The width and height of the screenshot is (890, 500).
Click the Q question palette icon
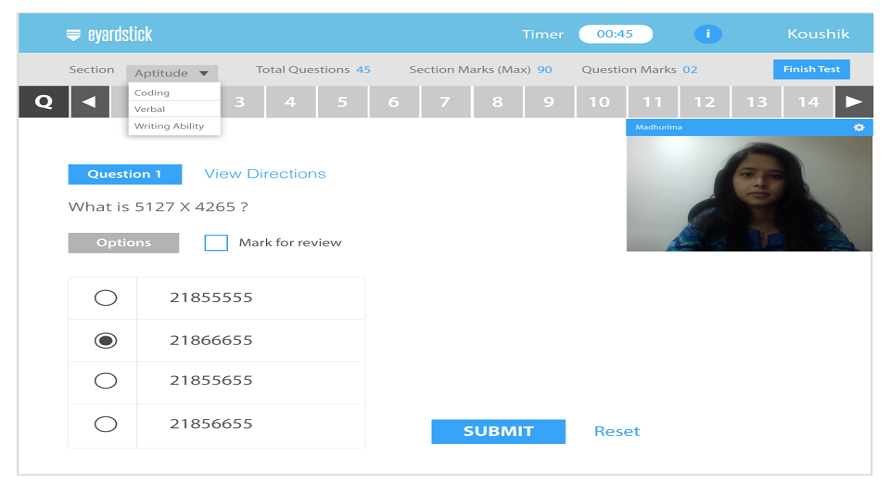(x=44, y=102)
